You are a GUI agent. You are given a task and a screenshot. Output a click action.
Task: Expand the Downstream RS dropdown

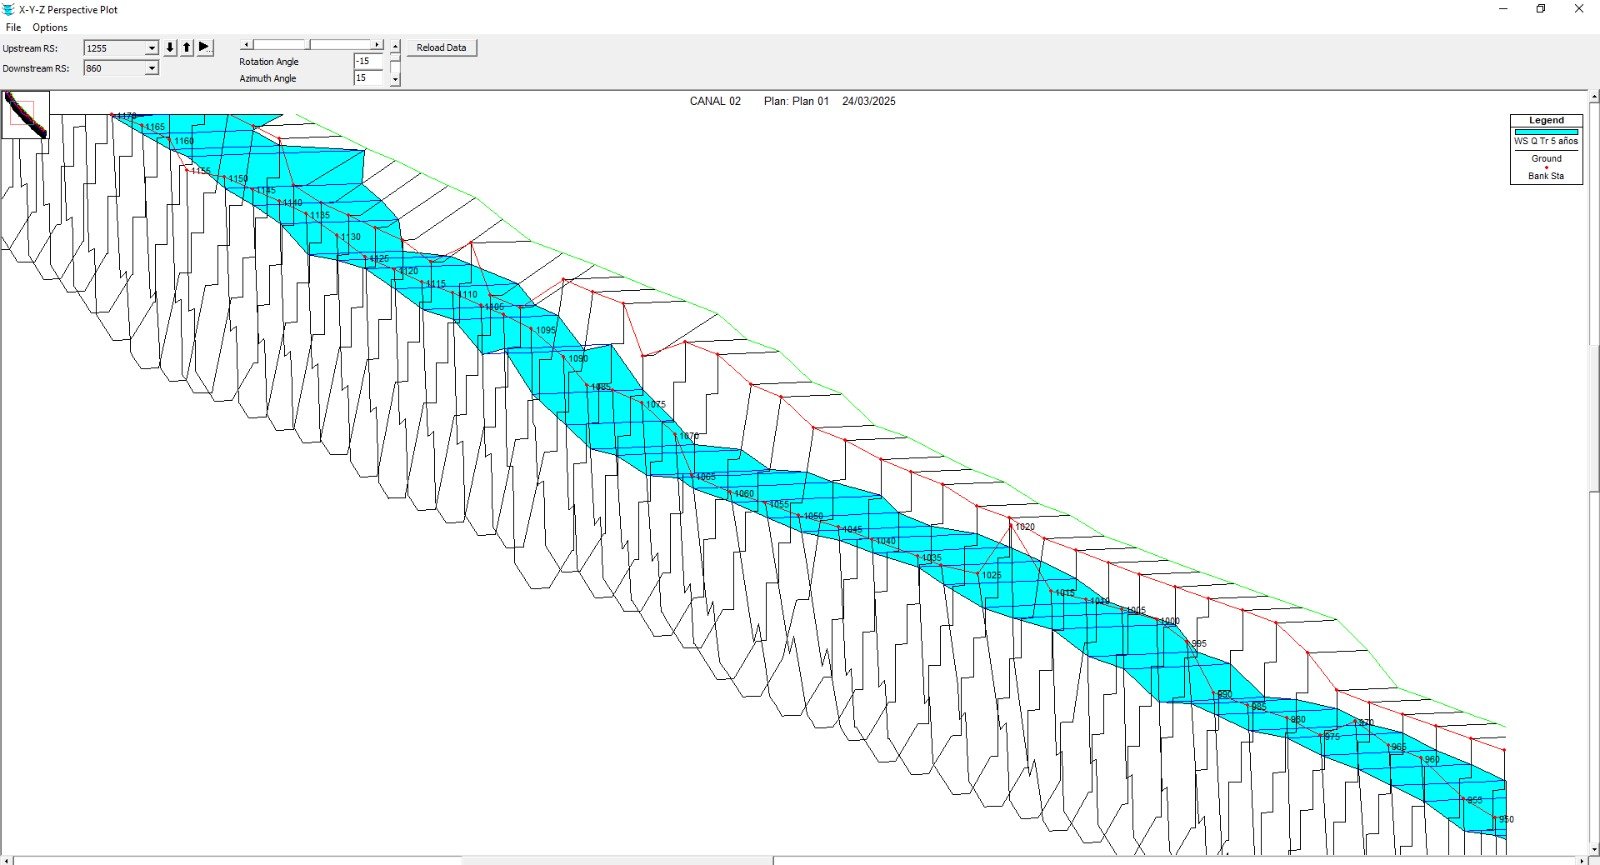151,68
